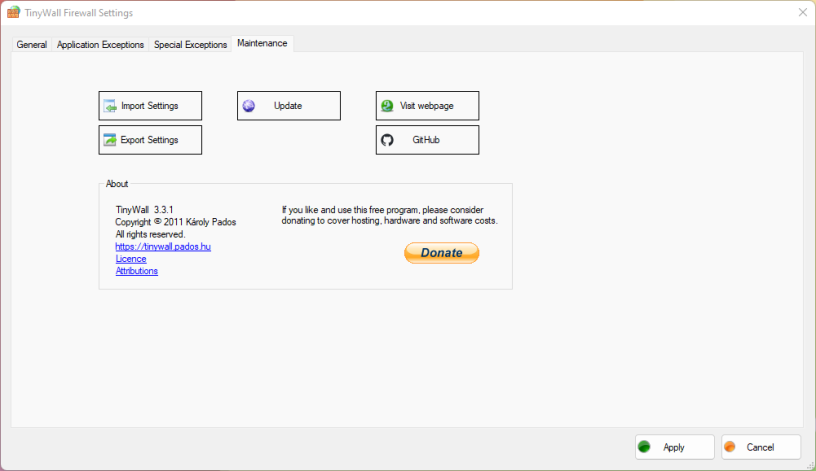Click the All rights reserved text

150,234
